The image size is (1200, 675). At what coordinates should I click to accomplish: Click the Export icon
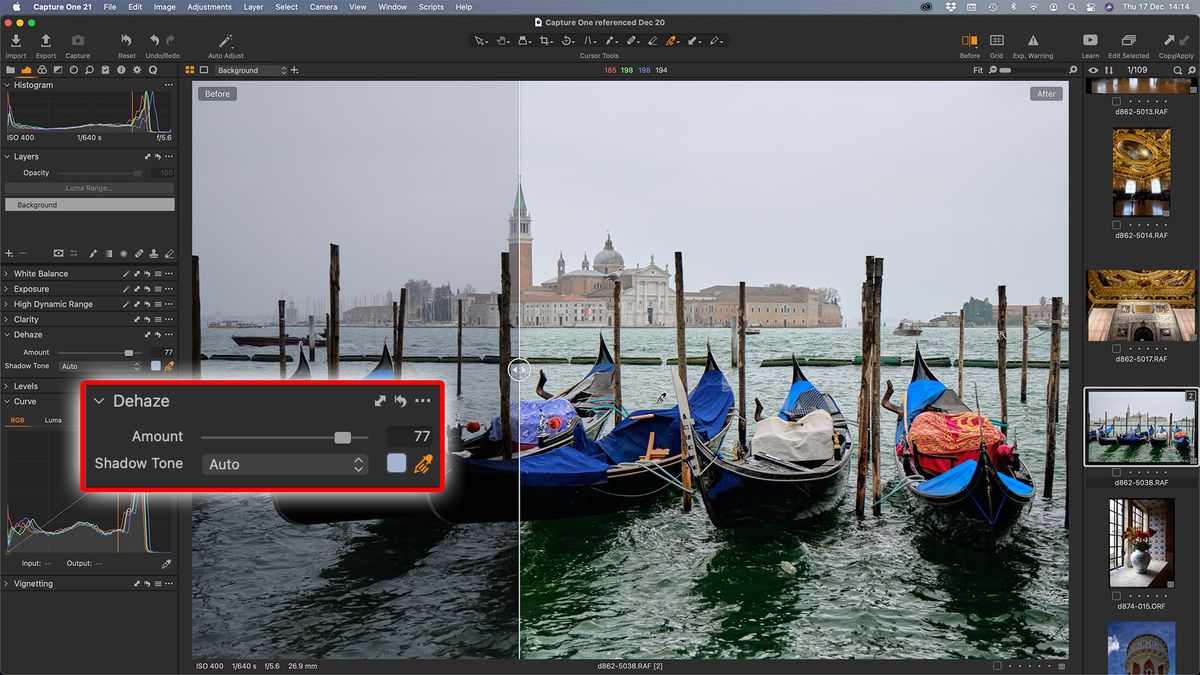[45, 42]
